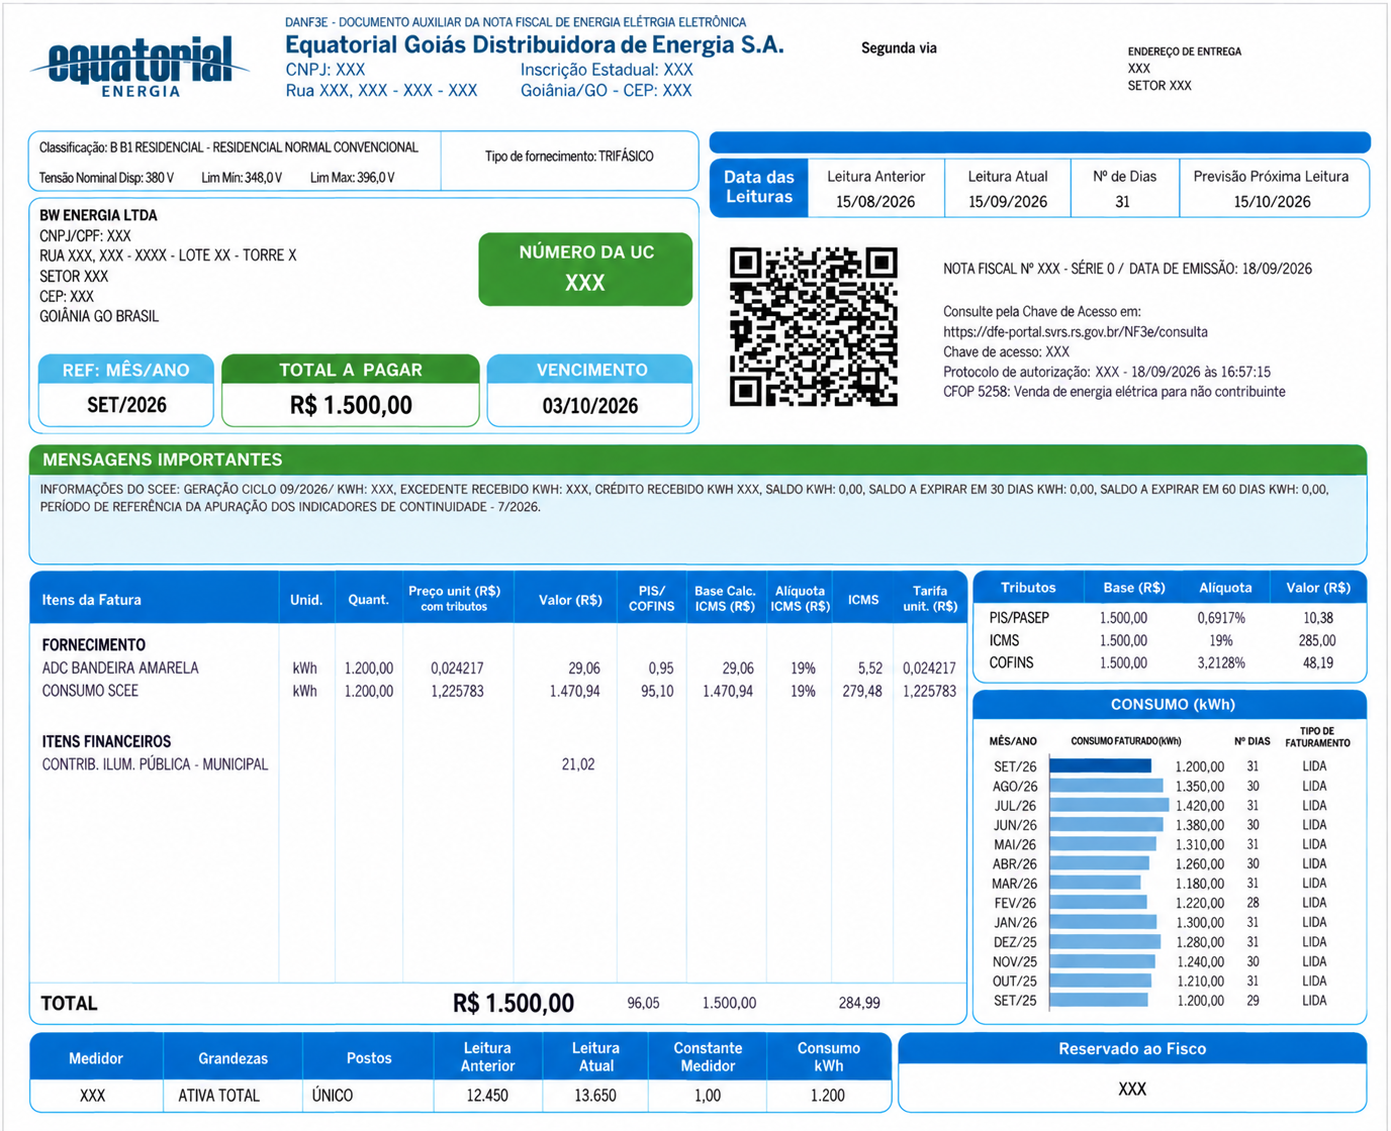
Task: Select Previsão Próxima Leitura 15/10/2026
Action: click(1271, 202)
